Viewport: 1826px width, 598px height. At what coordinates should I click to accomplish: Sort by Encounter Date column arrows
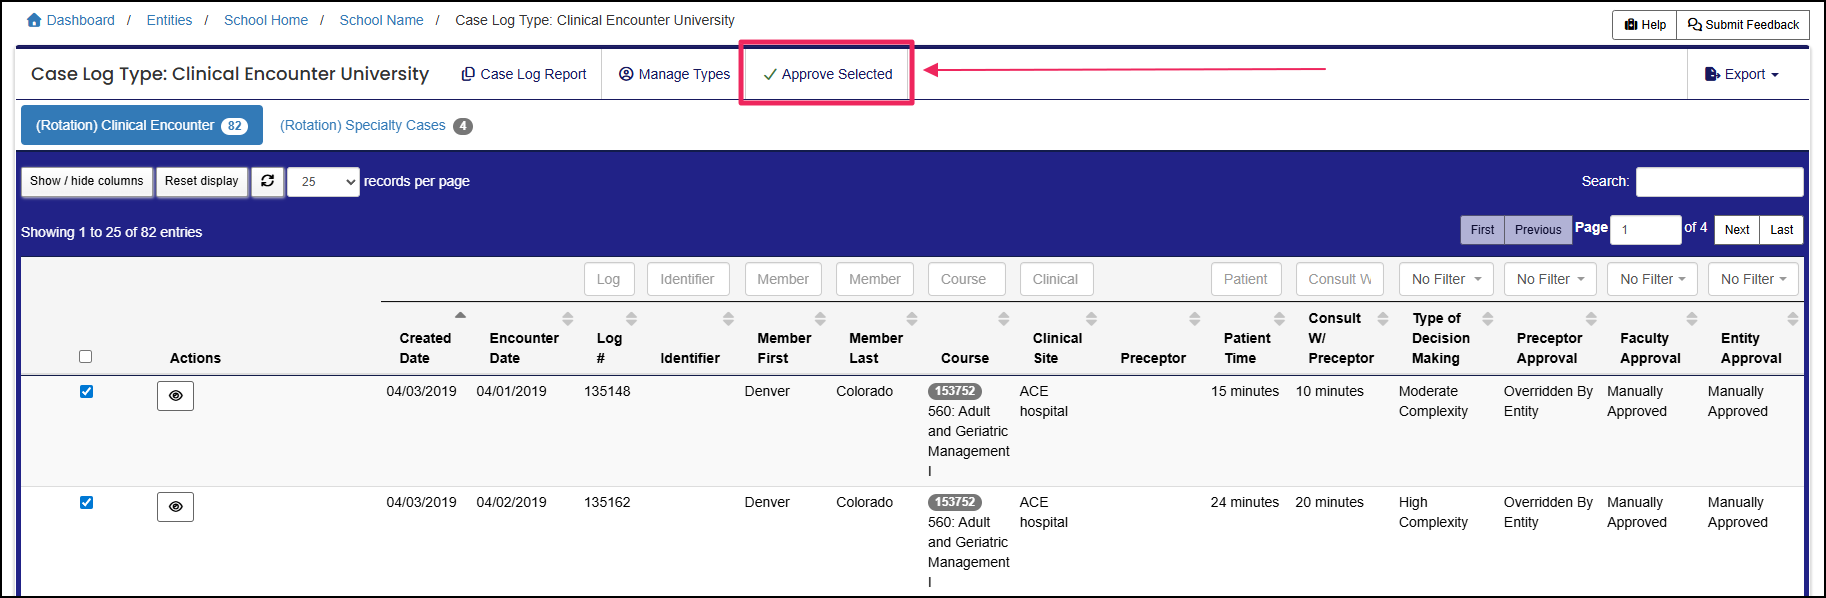point(568,319)
